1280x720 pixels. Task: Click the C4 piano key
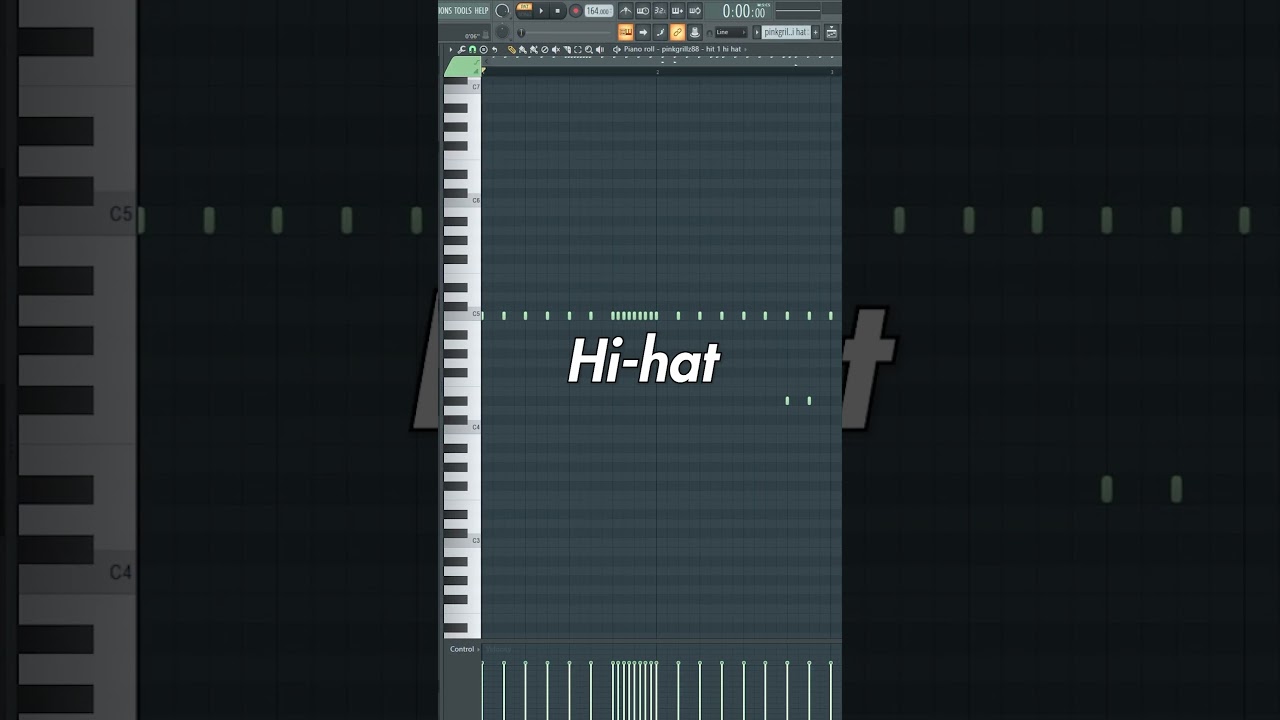click(x=463, y=427)
